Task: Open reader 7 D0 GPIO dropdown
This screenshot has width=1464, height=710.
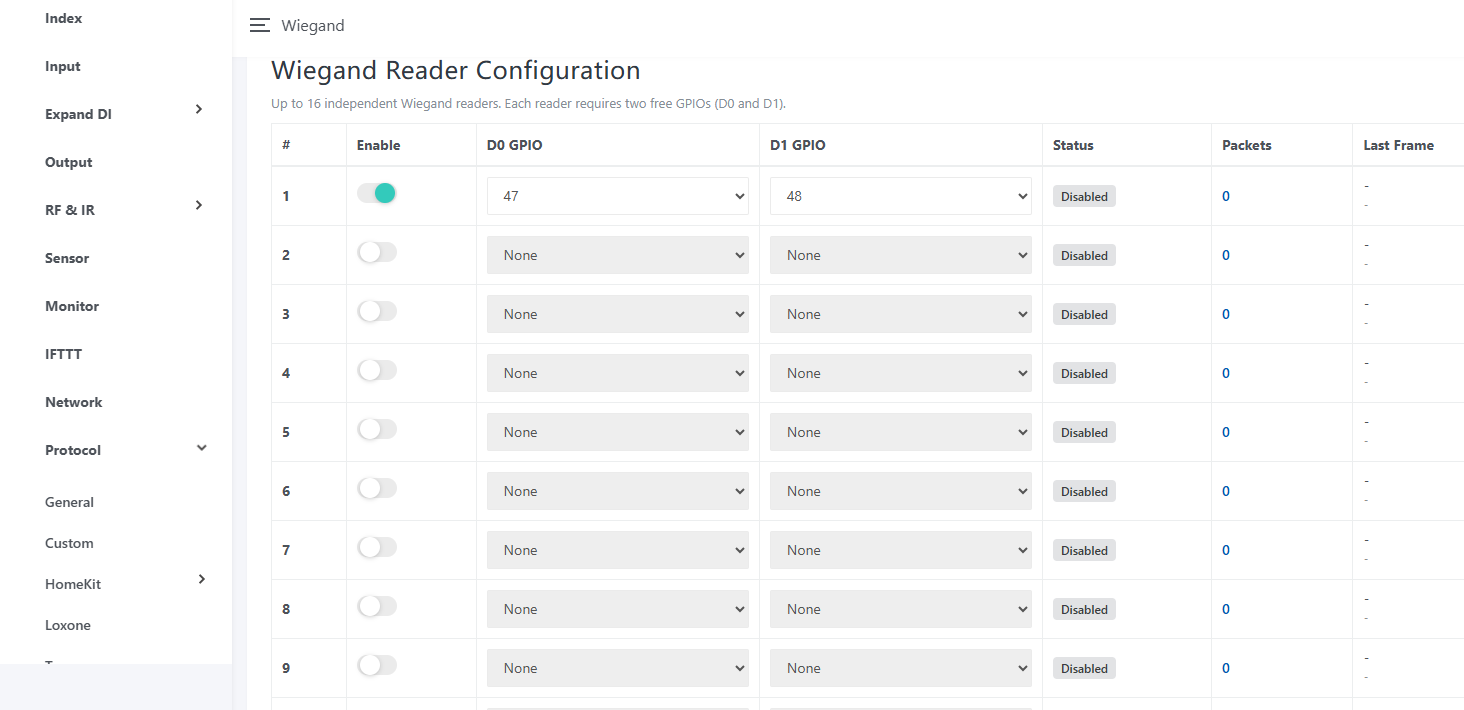Action: coord(618,550)
